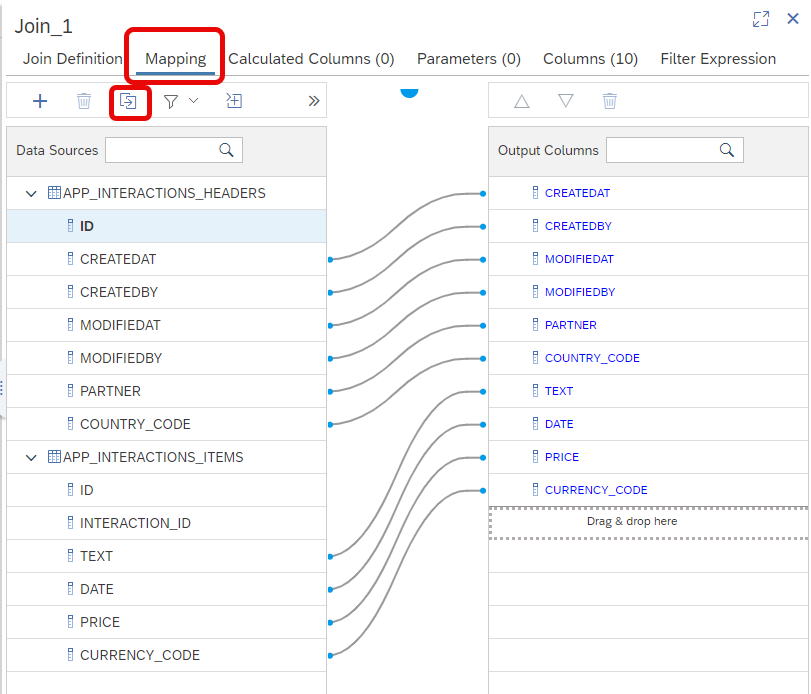Select TEXT source column
The width and height of the screenshot is (811, 694).
coord(167,556)
